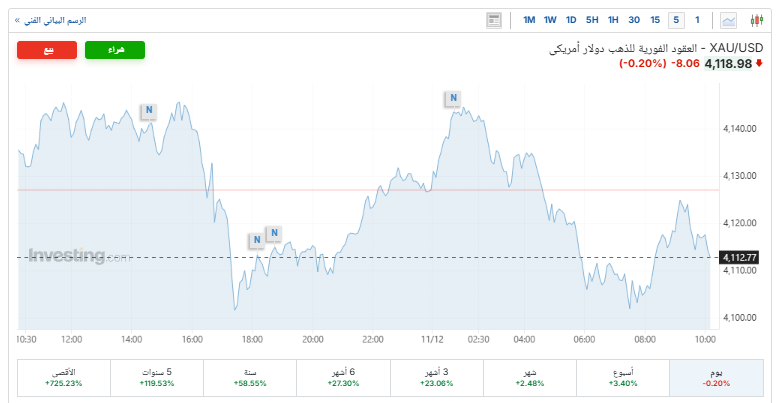Click the right news marker near 18:00
Image resolution: width=777 pixels, height=403 pixels.
[273, 233]
